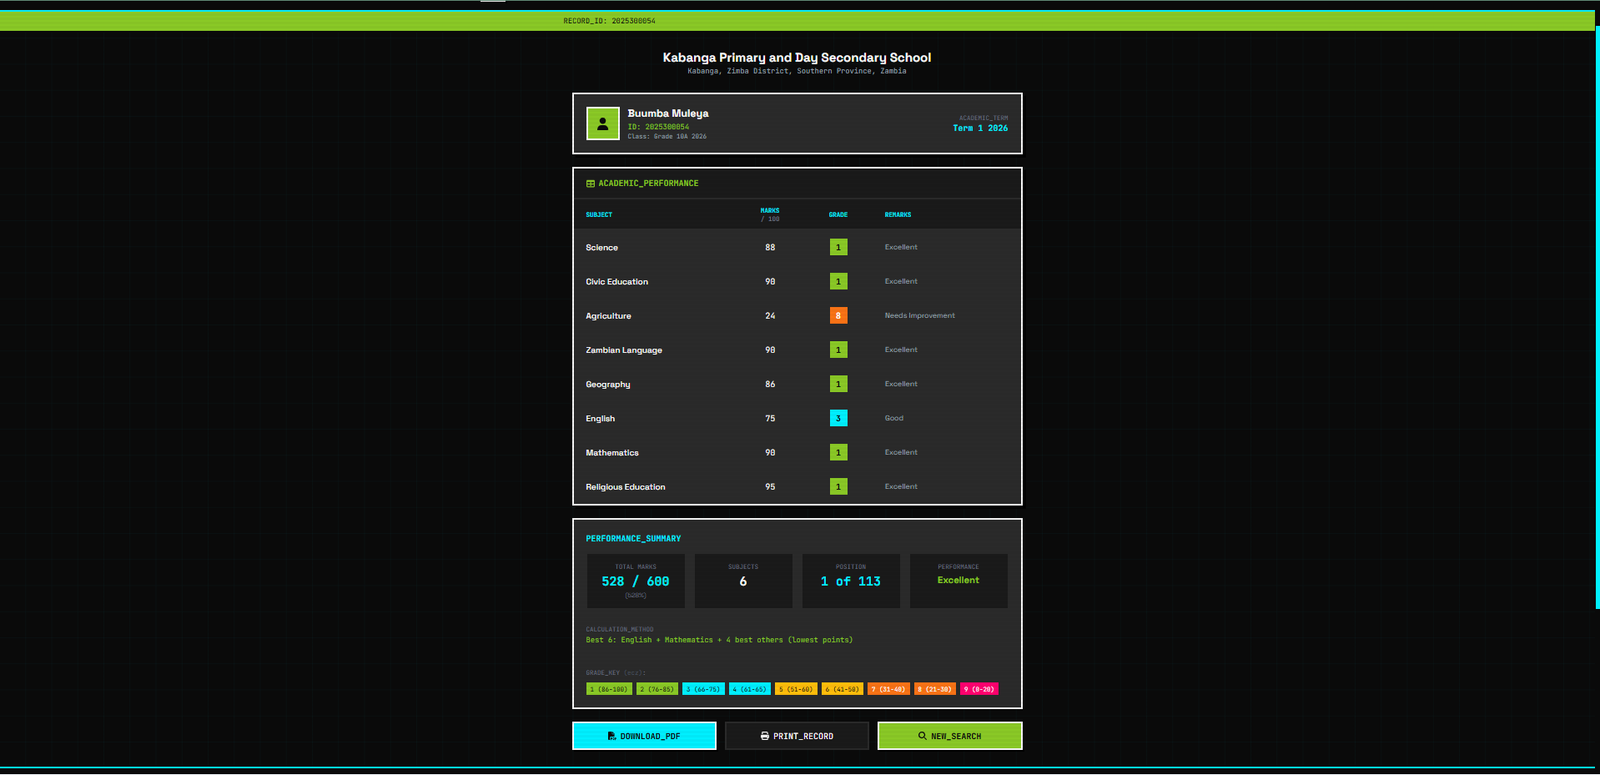This screenshot has height=775, width=1600.
Task: Click the grade 1 badge for Religious Education
Action: tap(838, 486)
